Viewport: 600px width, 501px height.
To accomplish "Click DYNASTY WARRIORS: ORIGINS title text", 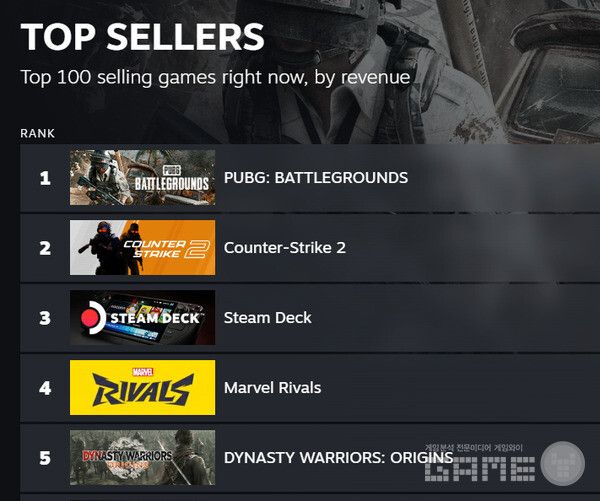I will (338, 458).
